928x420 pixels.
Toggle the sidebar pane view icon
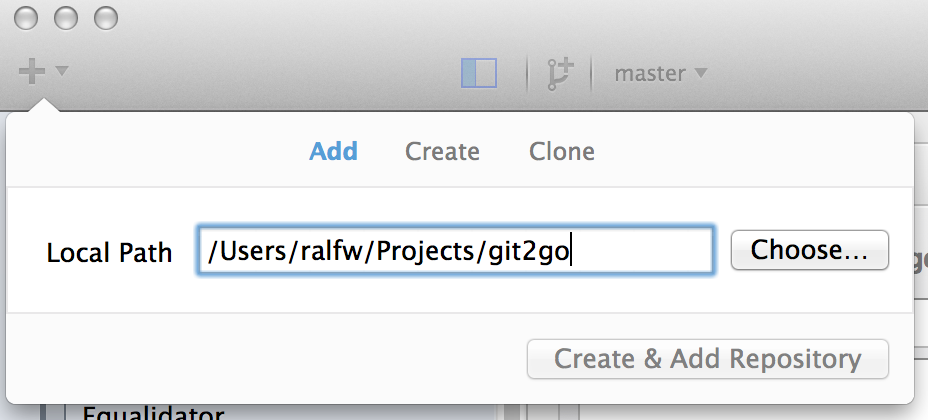479,73
